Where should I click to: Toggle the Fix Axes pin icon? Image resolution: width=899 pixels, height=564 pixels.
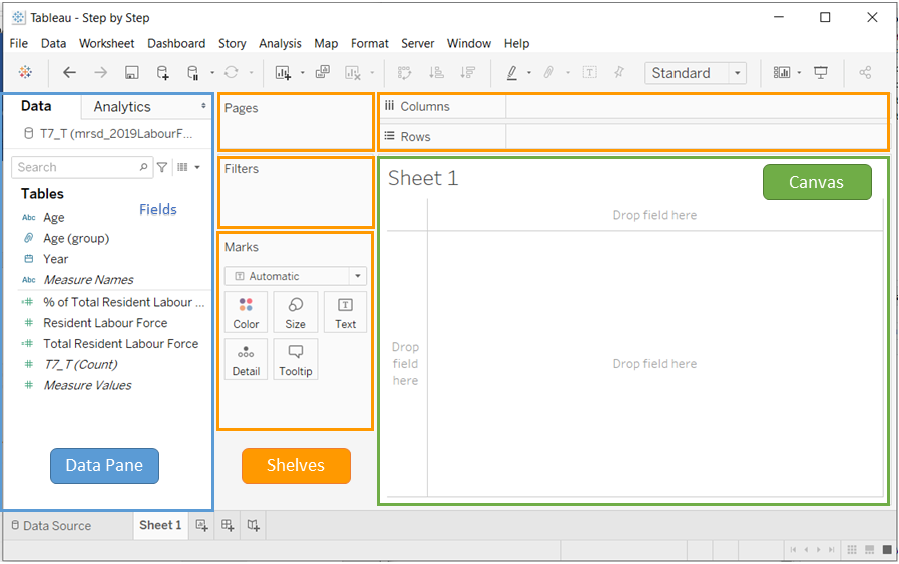tap(619, 72)
